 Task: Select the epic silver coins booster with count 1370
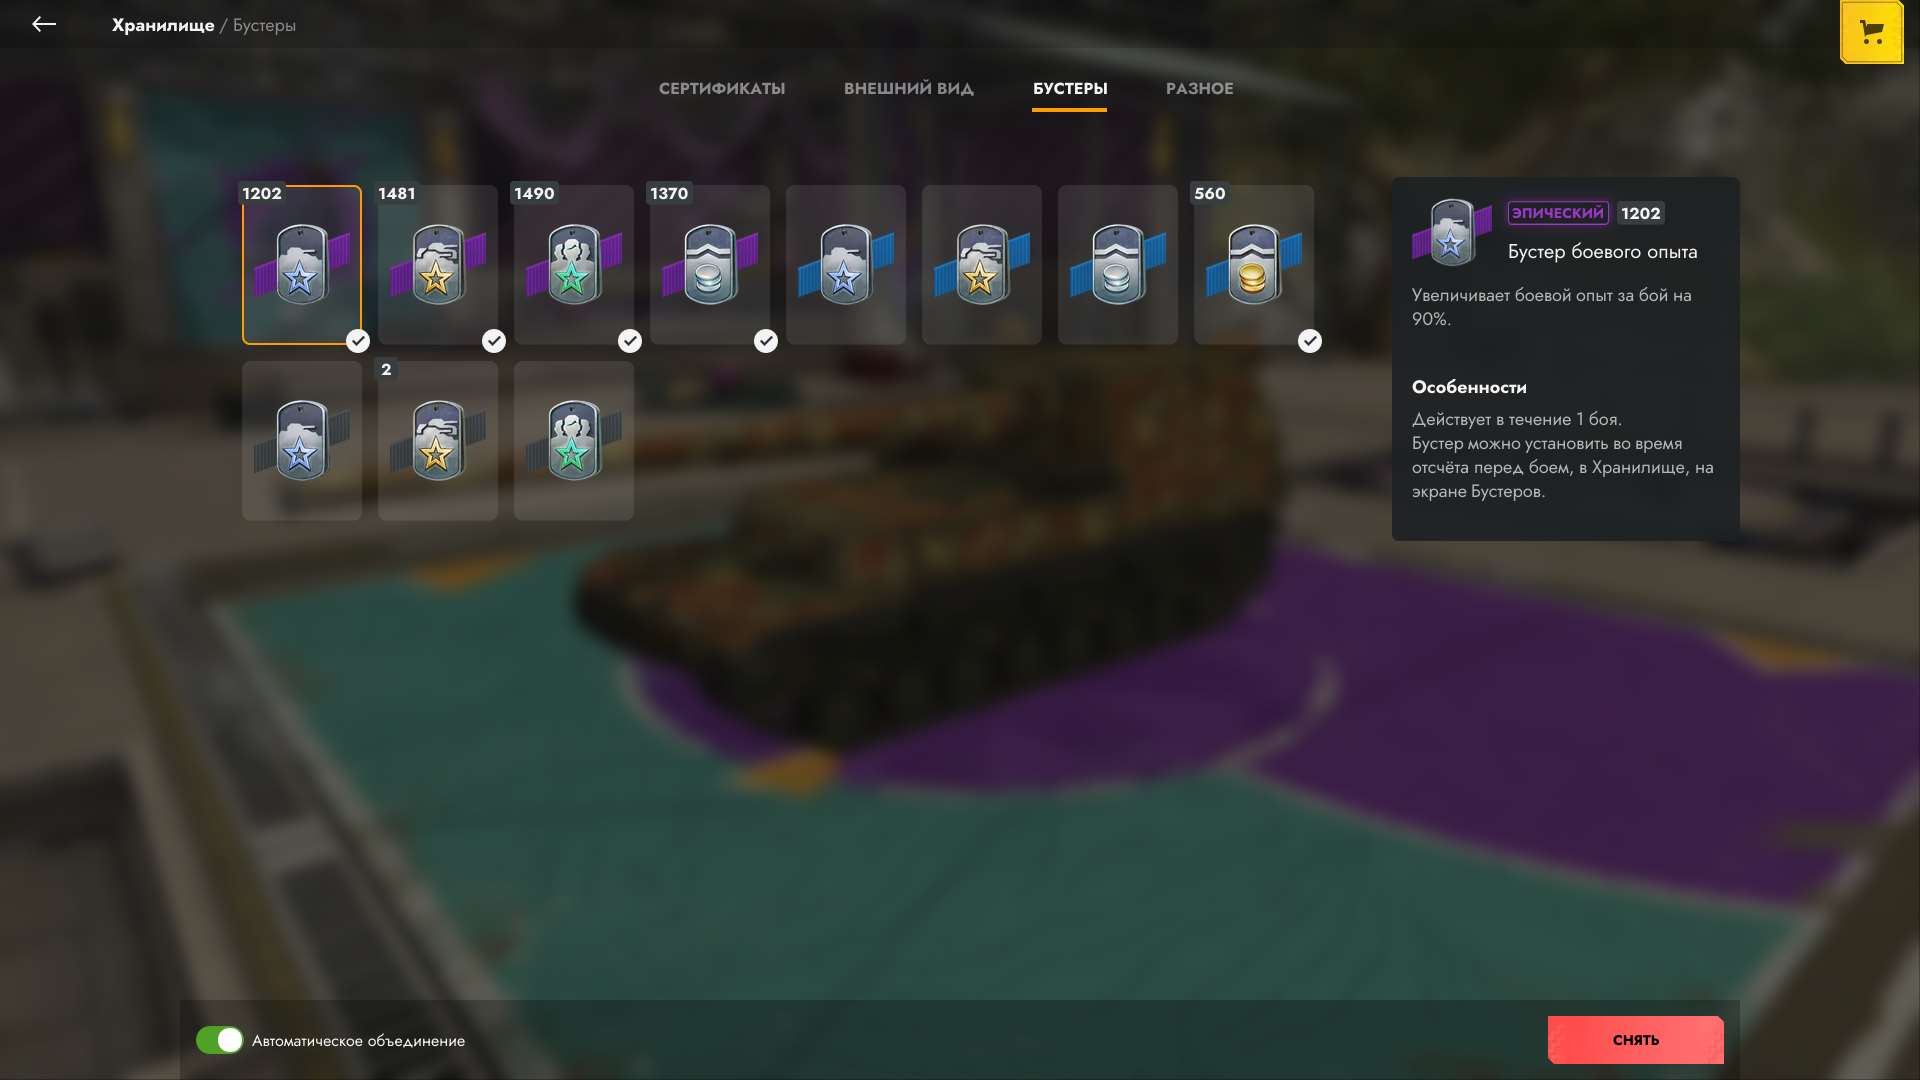709,265
